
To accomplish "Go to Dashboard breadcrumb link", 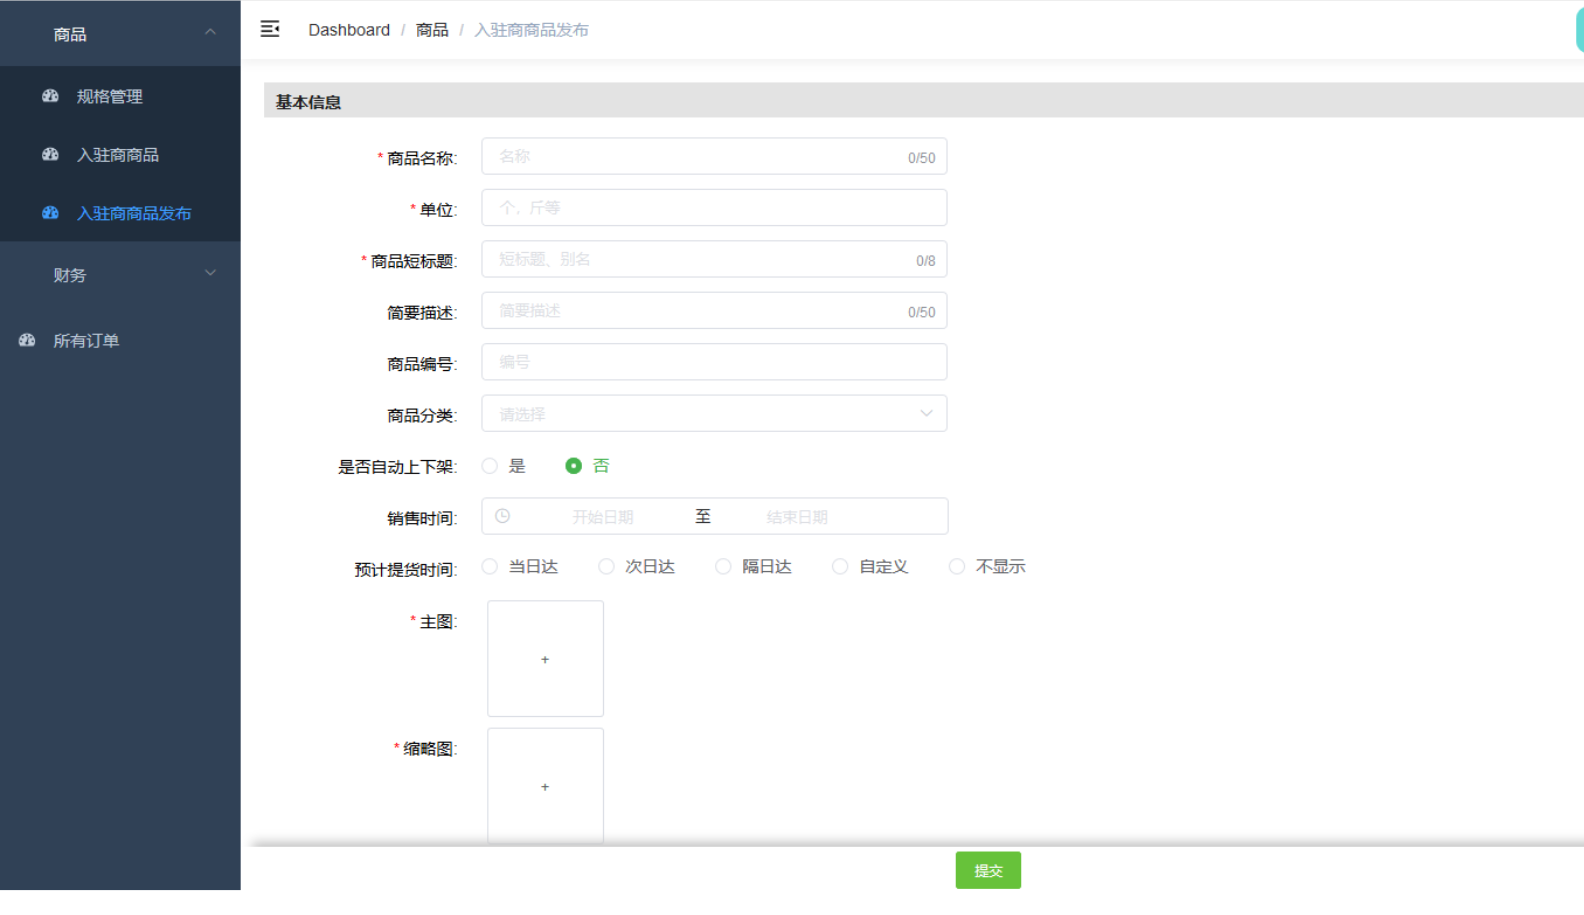I will click(349, 30).
